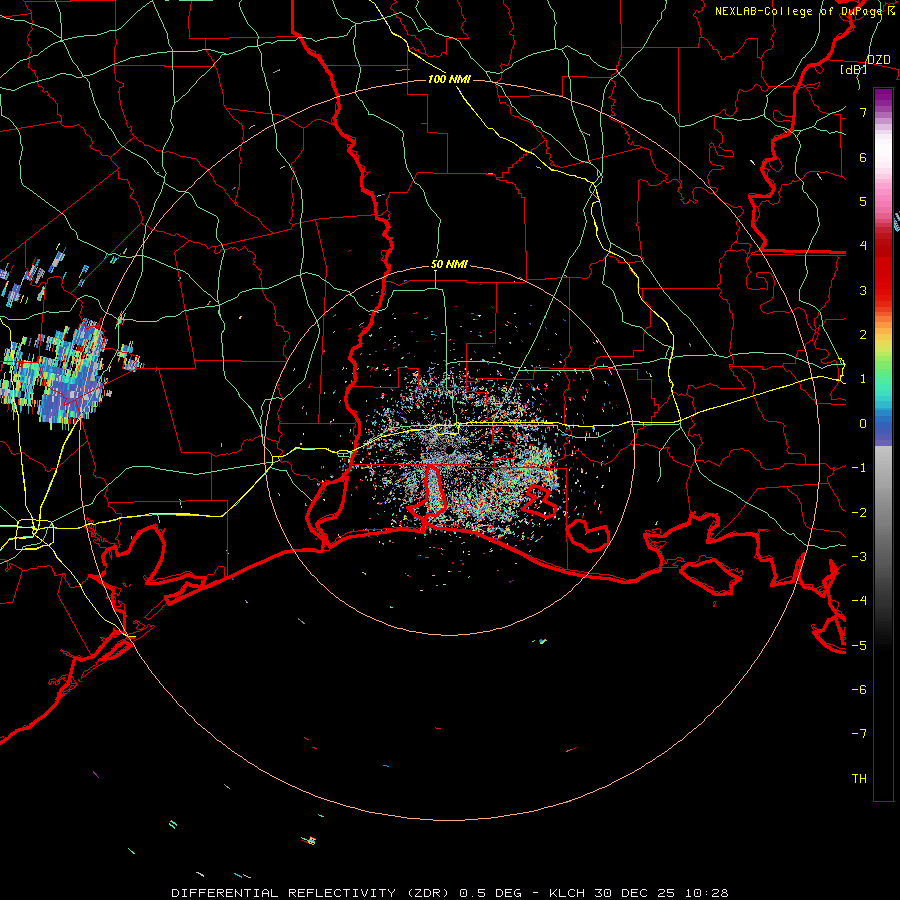Click the purple top of ZDR color bar

(883, 98)
